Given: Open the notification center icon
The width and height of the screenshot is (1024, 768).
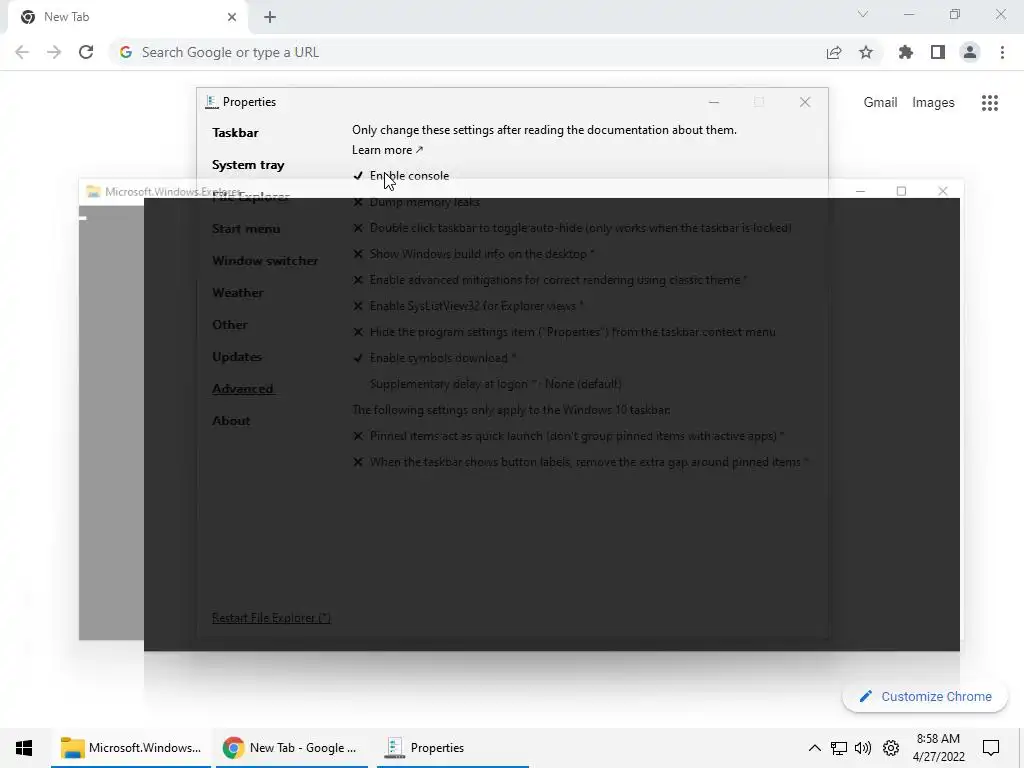Looking at the screenshot, I should click(991, 748).
